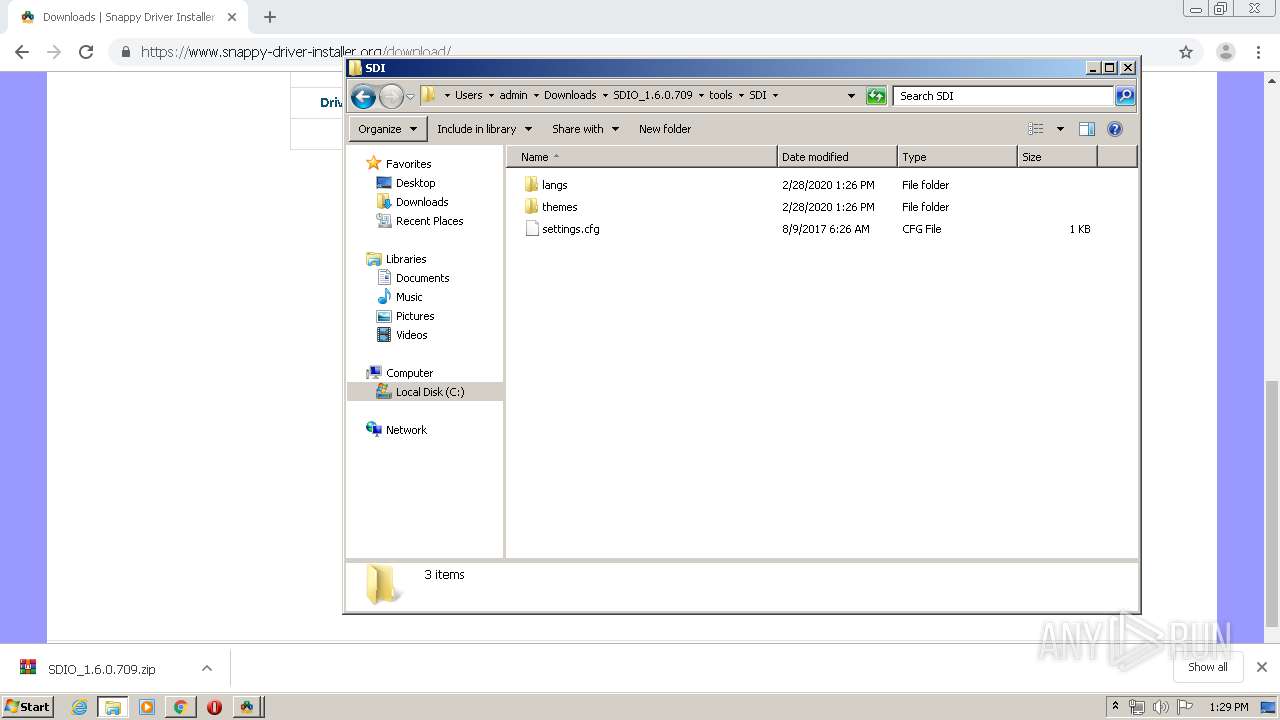Open the Windows Start menu
Viewport: 1280px width, 720px height.
27,706
